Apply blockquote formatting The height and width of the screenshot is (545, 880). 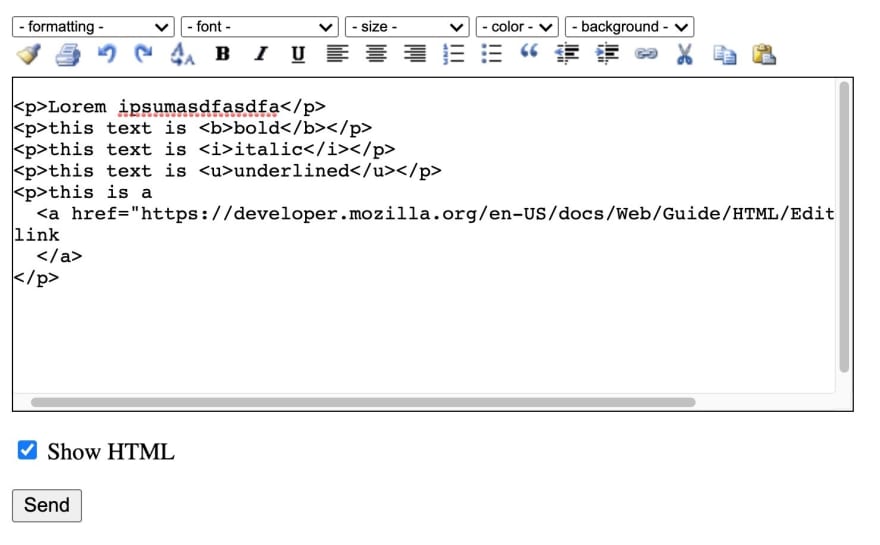pyautogui.click(x=529, y=52)
